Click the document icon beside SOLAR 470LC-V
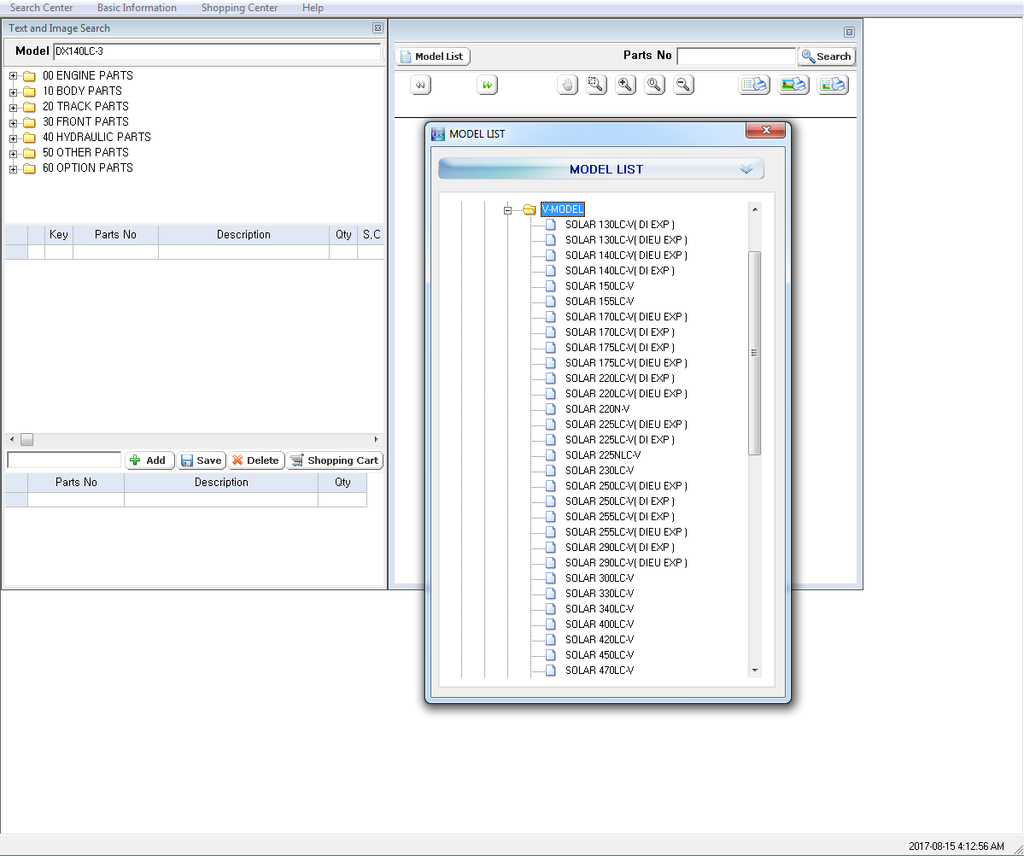This screenshot has height=856, width=1024. [551, 670]
